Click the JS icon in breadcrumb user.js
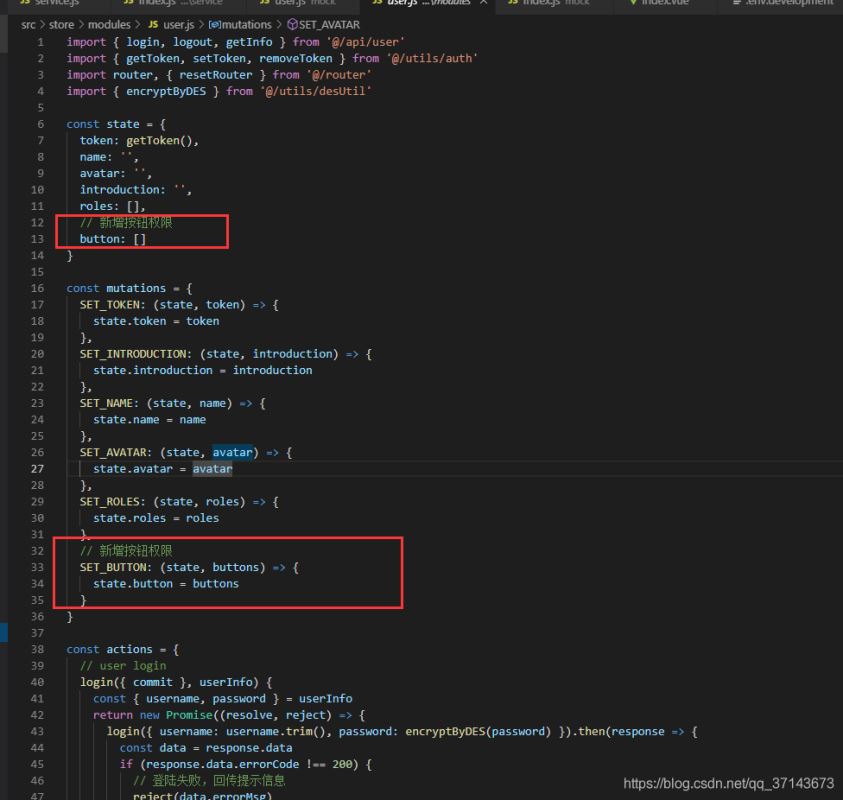Viewport: 843px width, 800px height. (x=153, y=24)
